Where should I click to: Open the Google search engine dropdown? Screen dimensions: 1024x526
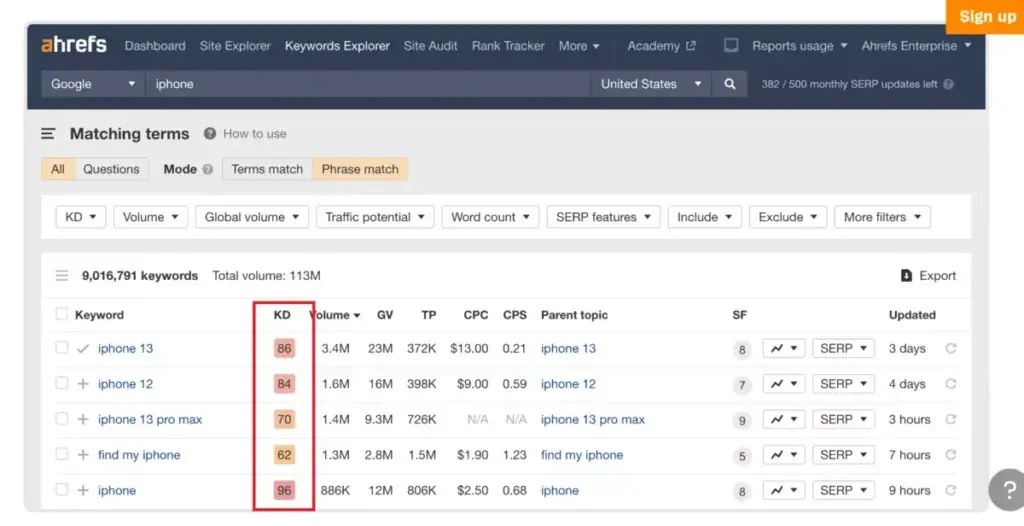tap(93, 84)
